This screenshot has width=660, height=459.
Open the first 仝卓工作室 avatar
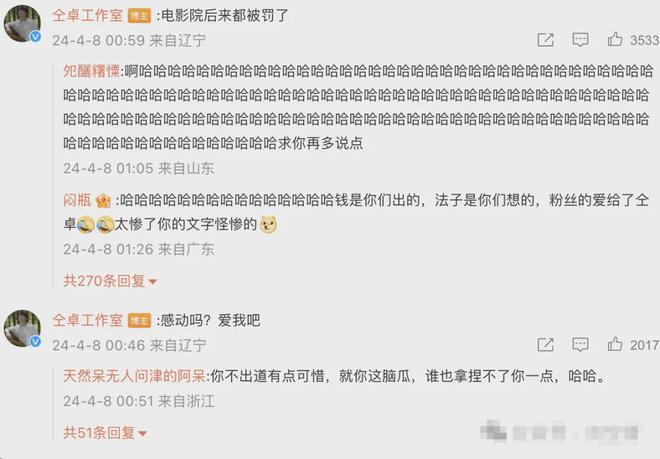tap(22, 23)
